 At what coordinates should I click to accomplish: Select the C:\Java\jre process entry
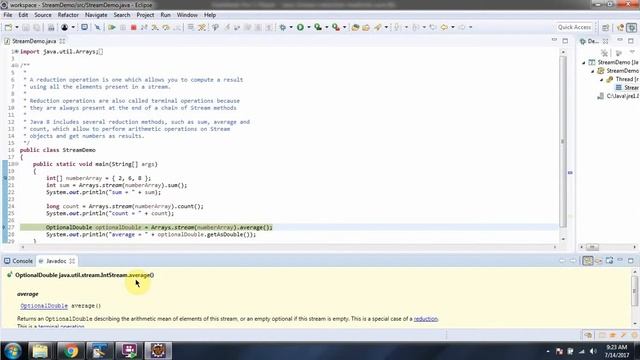point(618,96)
